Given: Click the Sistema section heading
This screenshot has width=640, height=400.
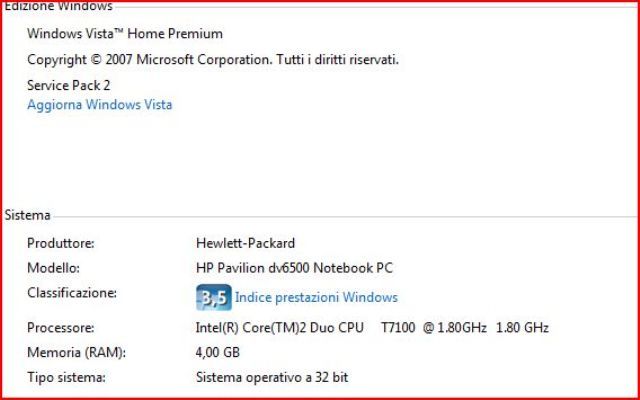Looking at the screenshot, I should tap(28, 215).
